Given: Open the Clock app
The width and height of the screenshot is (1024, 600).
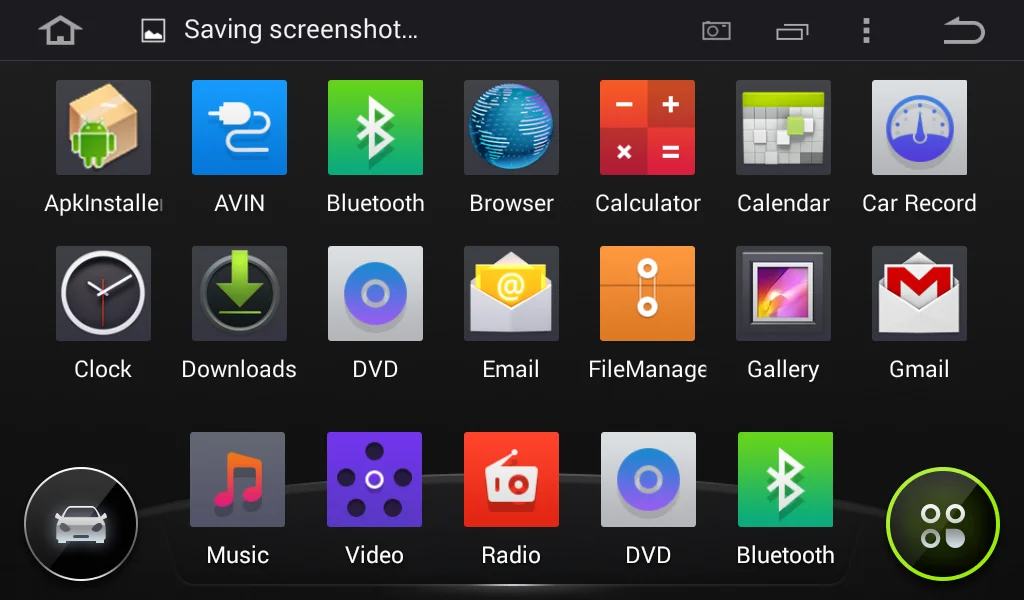Looking at the screenshot, I should tap(103, 293).
